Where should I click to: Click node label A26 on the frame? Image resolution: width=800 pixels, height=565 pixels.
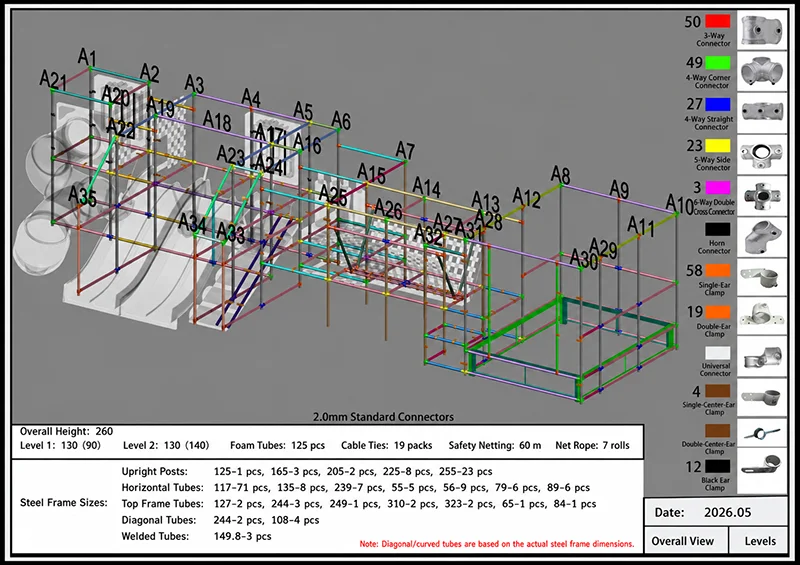[x=388, y=209]
